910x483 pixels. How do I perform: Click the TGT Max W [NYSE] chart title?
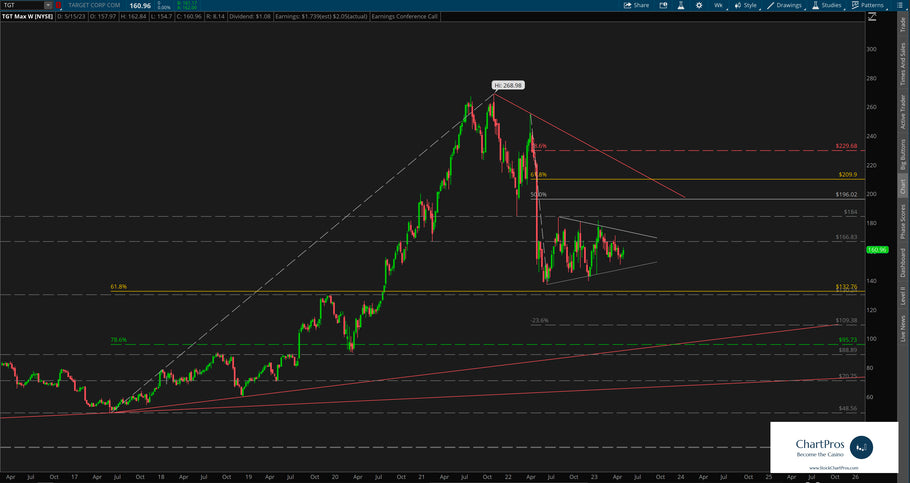[27, 16]
